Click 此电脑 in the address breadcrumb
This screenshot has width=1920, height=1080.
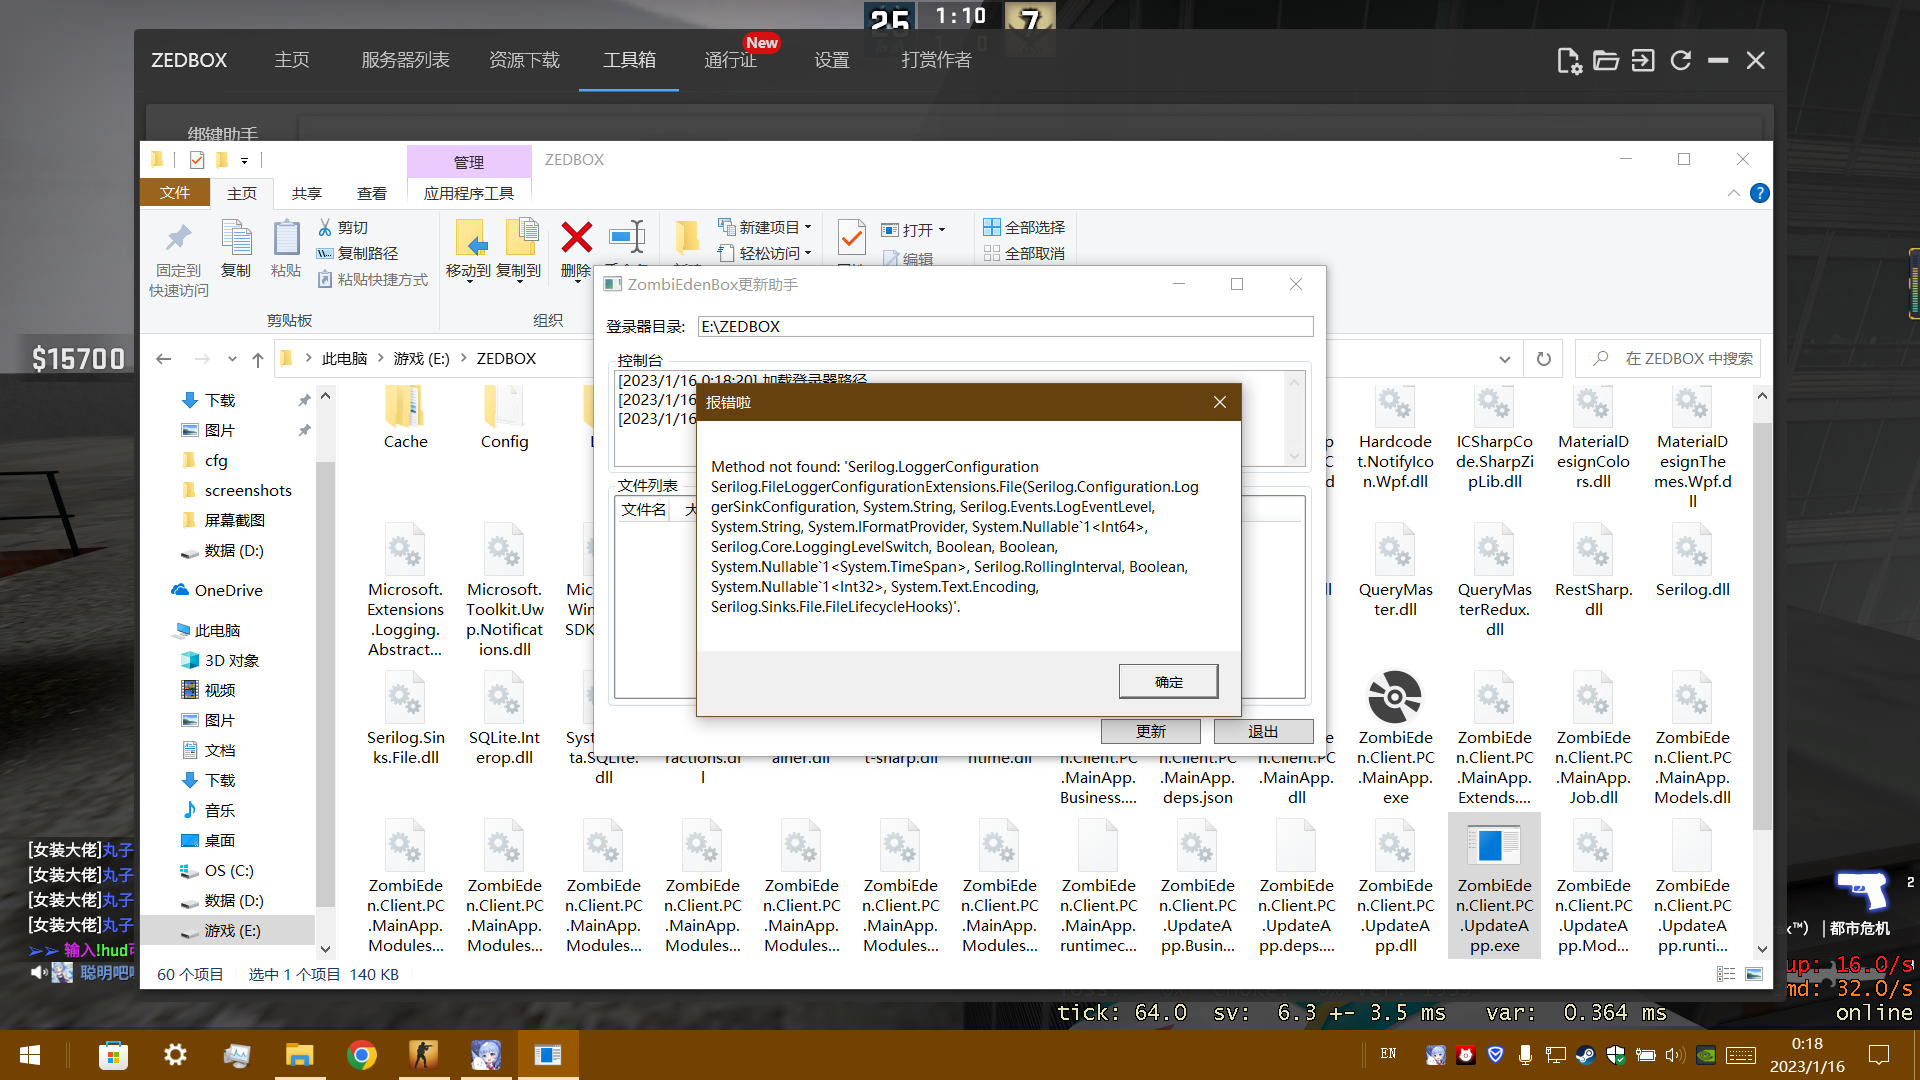coord(344,359)
